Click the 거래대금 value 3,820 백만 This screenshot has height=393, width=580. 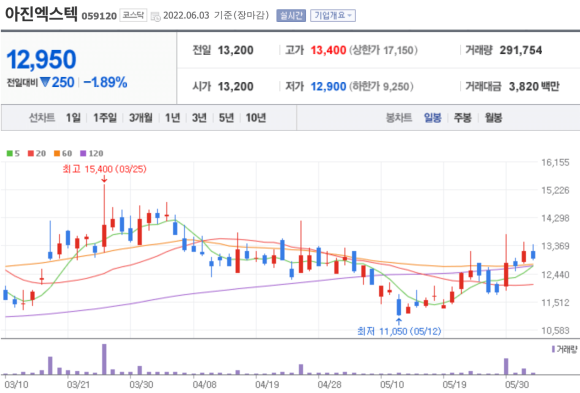[x=534, y=86]
